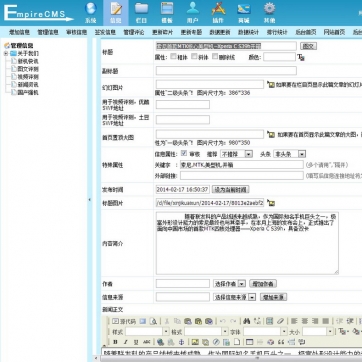Click the 设为当前时间 button
Screen dimensions: 362x362
tap(230, 190)
